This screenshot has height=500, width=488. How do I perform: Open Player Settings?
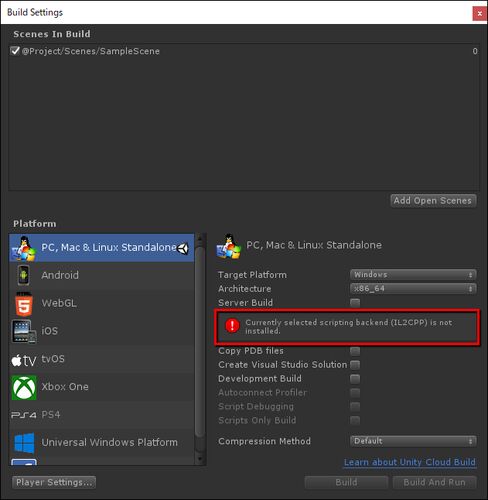54,482
